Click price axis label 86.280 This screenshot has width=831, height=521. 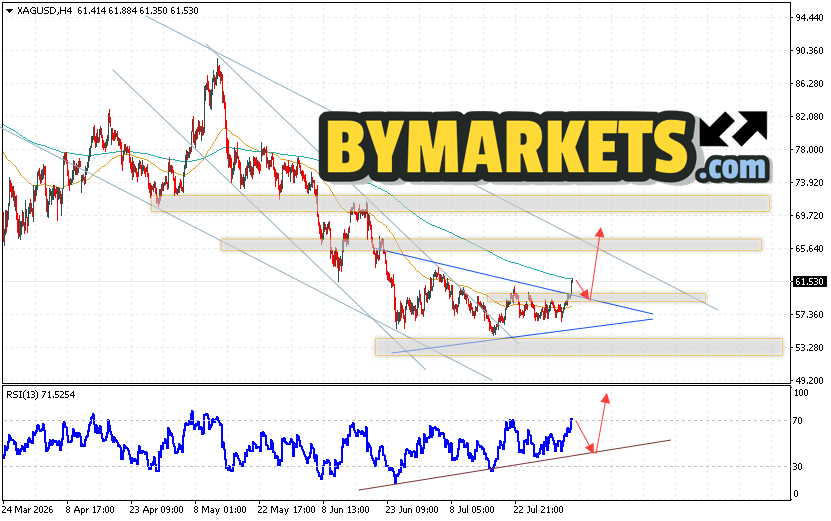click(809, 83)
